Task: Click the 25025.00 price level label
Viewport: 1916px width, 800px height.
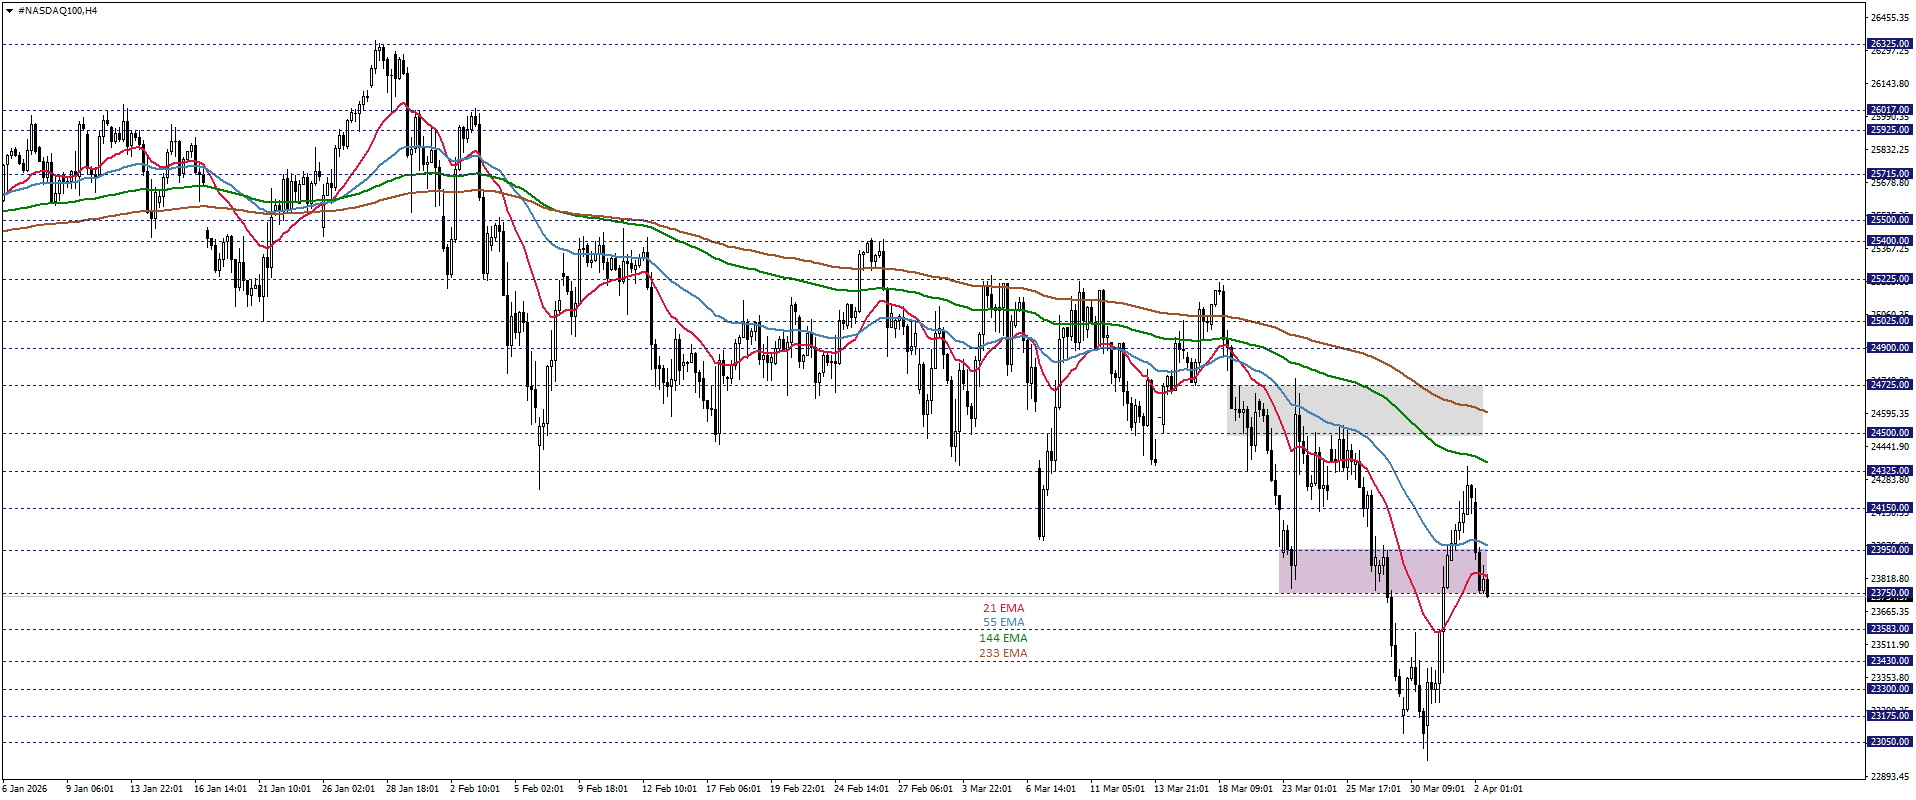Action: (1889, 321)
